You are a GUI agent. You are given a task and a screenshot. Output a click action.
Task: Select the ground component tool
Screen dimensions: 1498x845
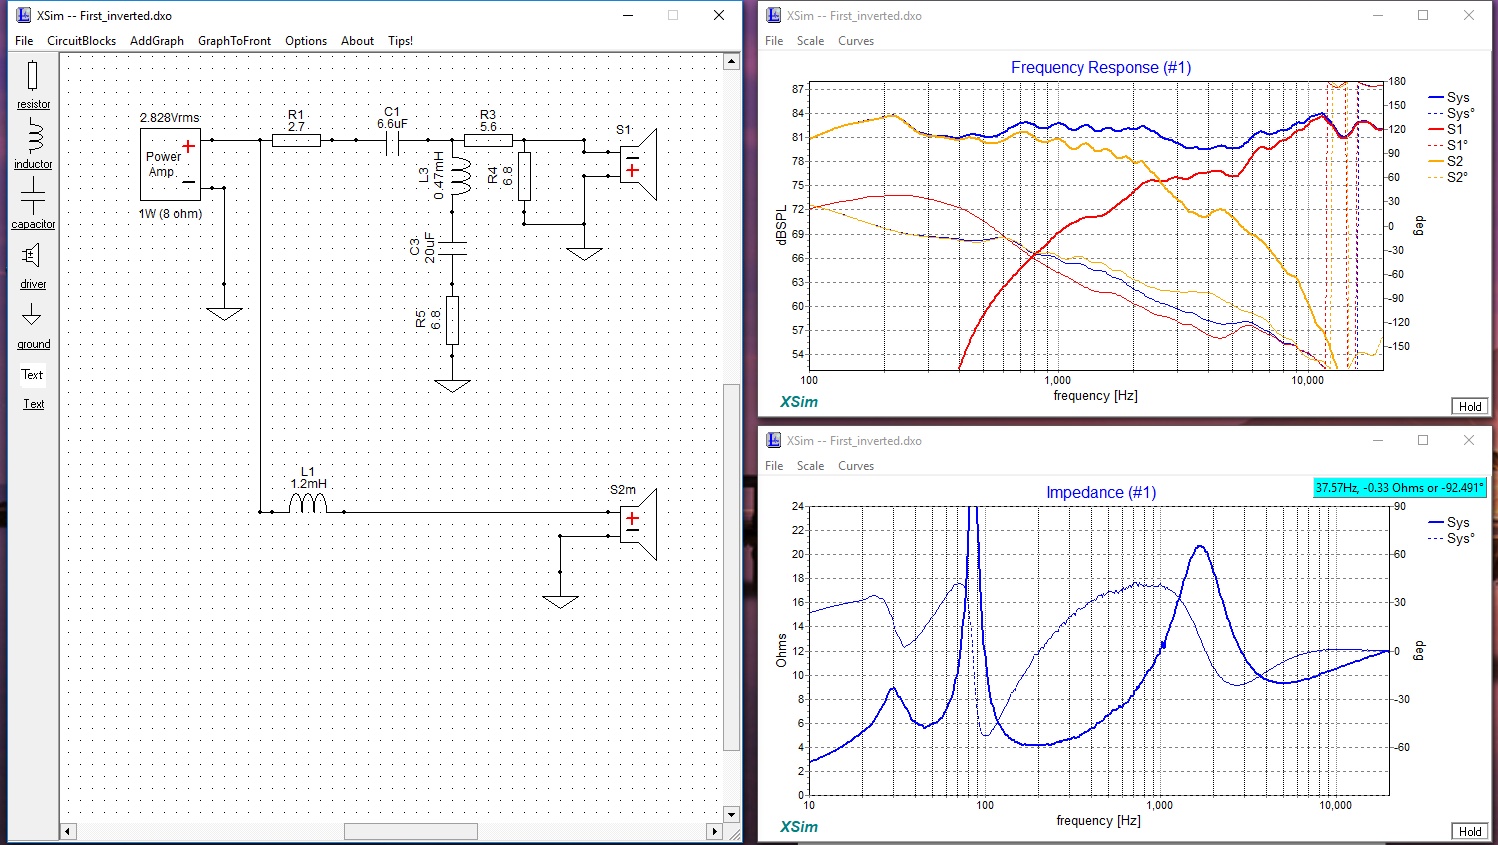(x=33, y=325)
